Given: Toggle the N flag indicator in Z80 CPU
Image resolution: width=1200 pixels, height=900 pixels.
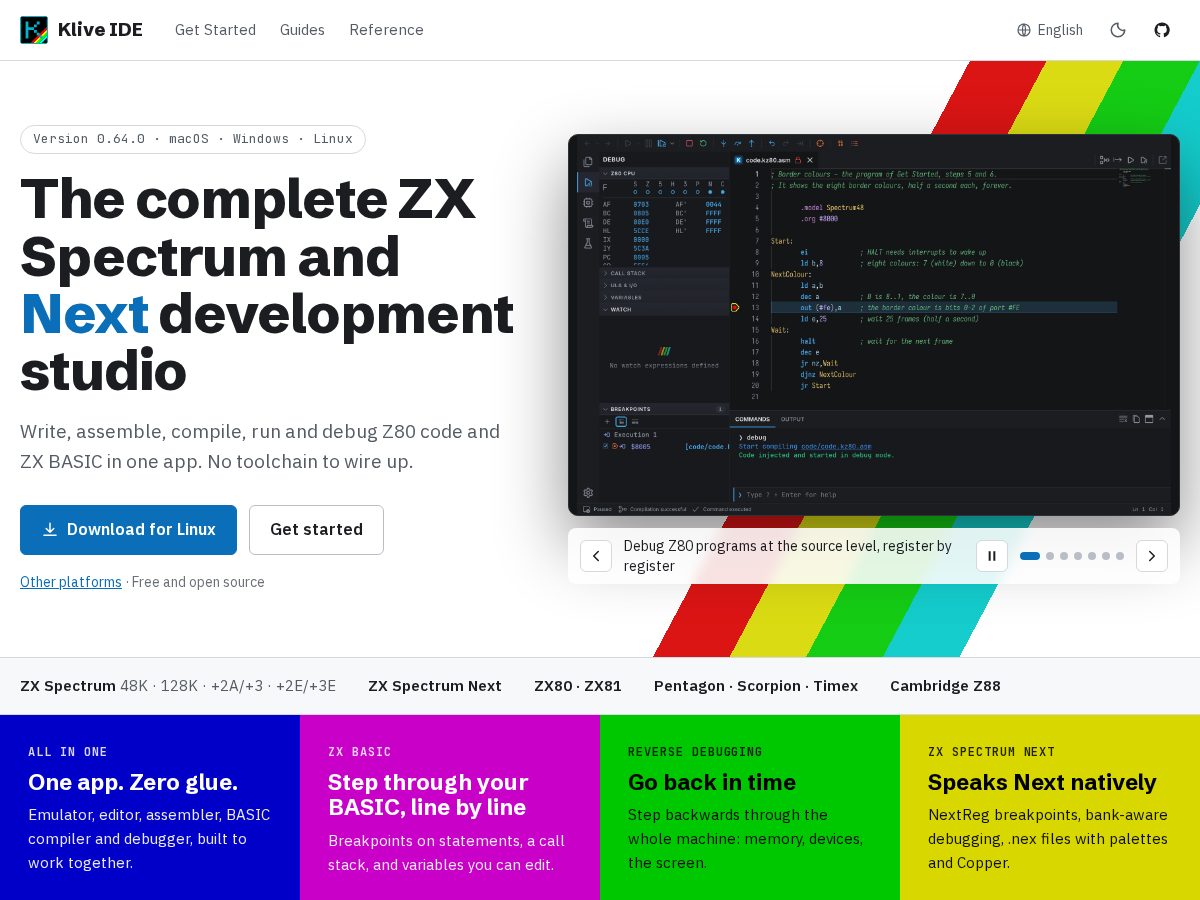Looking at the screenshot, I should point(710,191).
